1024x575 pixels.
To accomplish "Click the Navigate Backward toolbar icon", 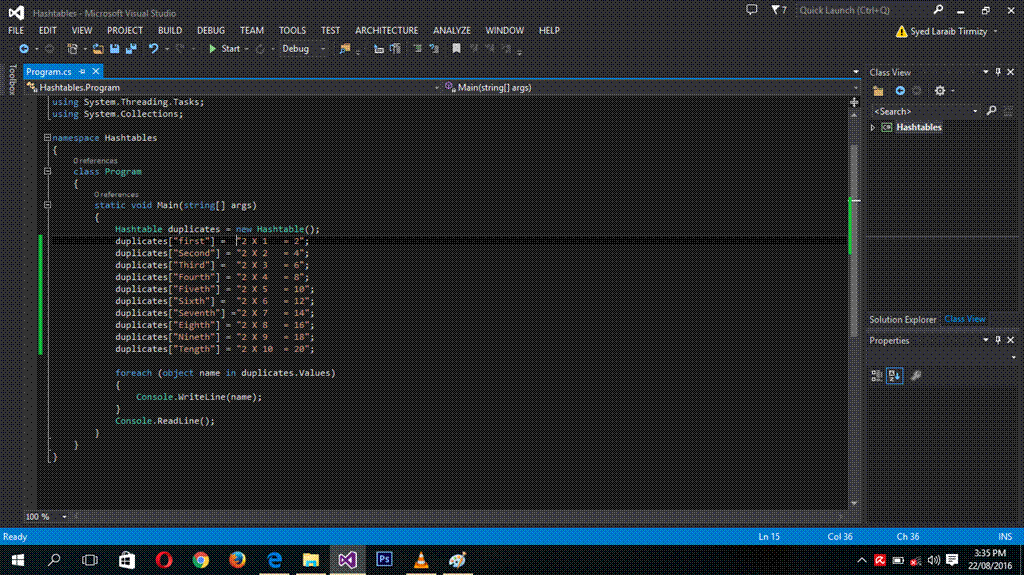I will [24, 48].
